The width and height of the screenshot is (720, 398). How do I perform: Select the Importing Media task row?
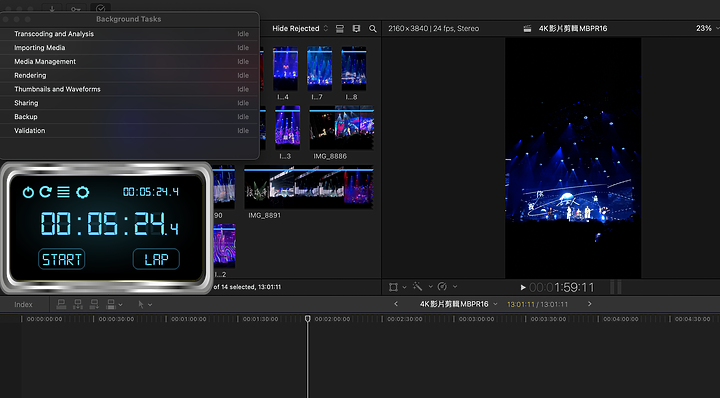coord(129,48)
